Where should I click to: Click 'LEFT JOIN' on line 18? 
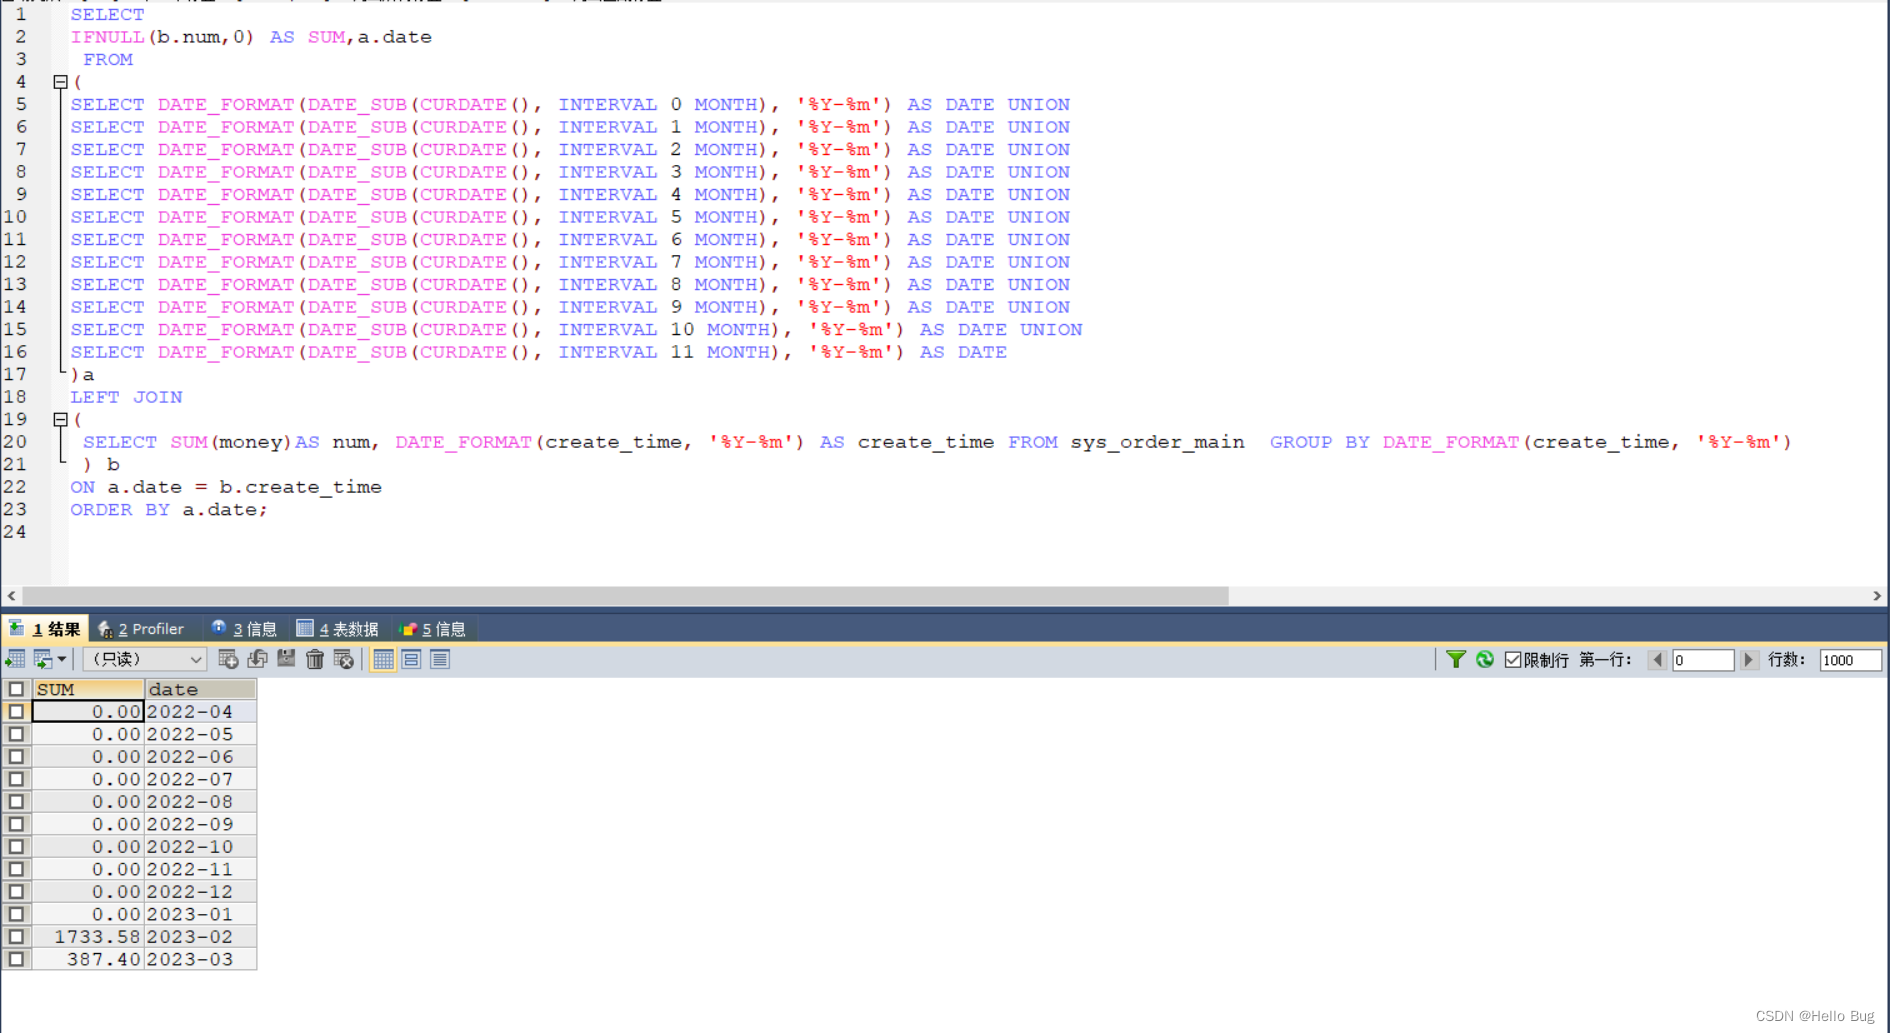coord(126,397)
